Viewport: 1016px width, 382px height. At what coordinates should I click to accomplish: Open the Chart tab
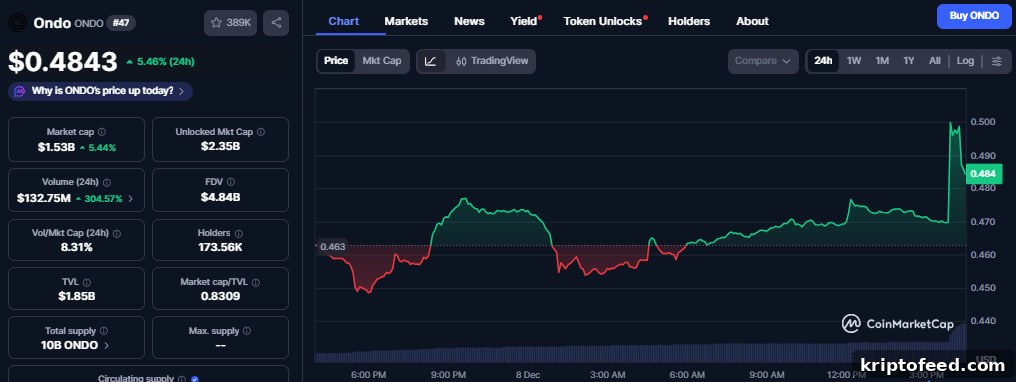[343, 21]
